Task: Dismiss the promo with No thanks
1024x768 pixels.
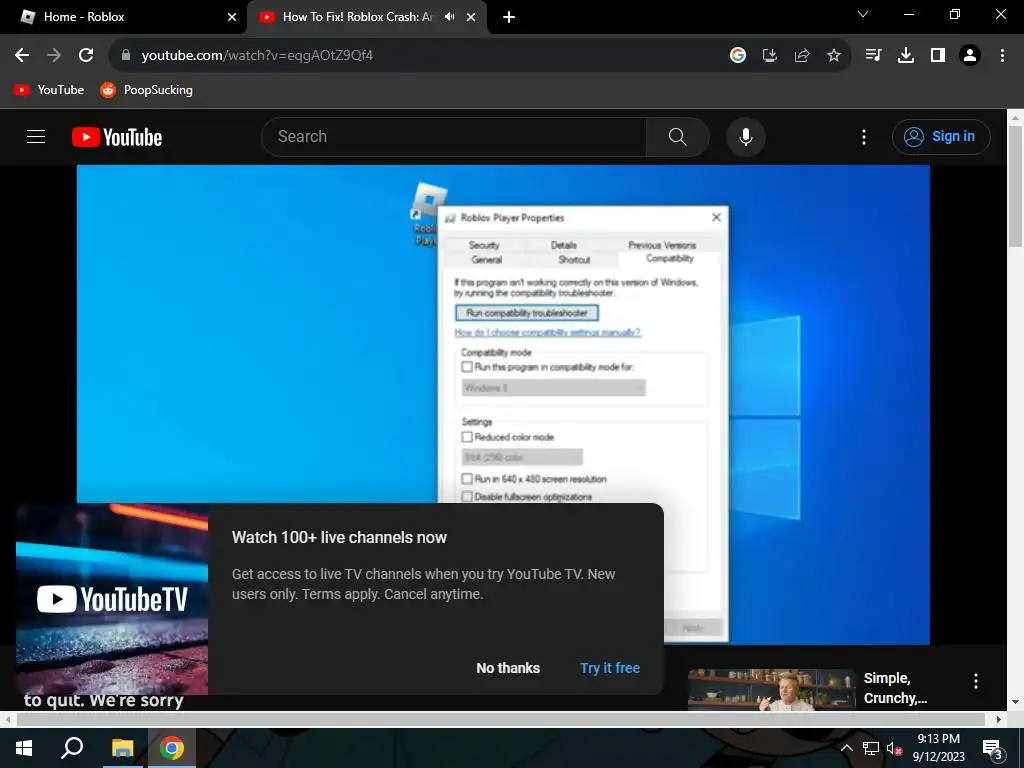Action: coord(508,668)
